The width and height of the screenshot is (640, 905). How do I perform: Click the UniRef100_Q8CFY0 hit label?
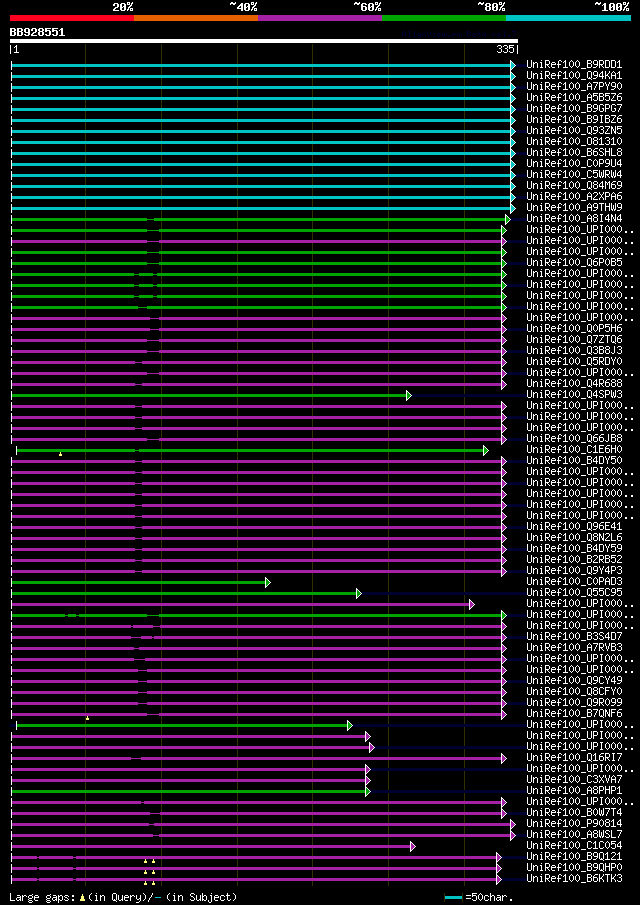[x=574, y=692]
